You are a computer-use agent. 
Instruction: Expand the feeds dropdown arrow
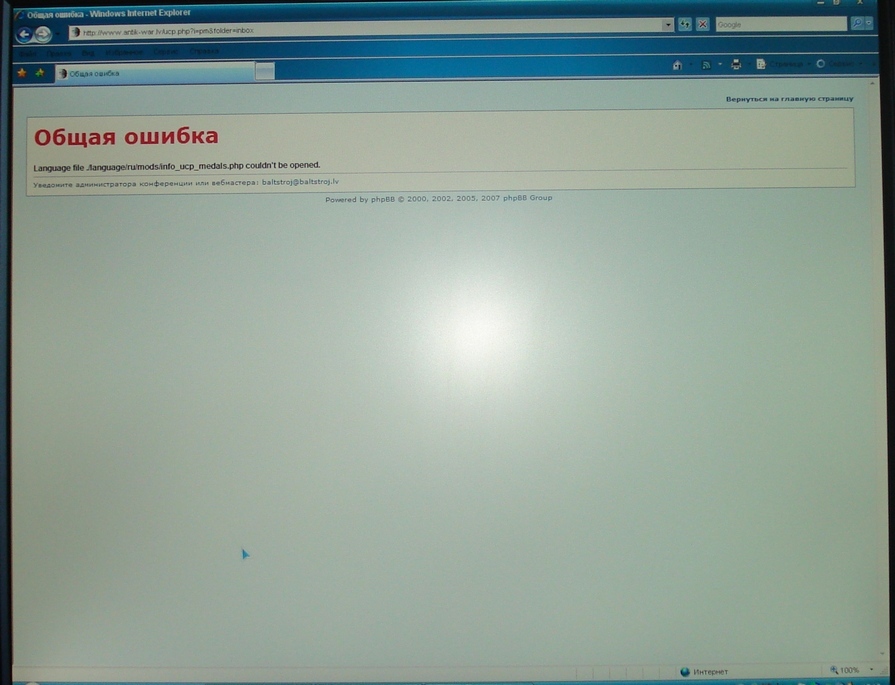[720, 65]
